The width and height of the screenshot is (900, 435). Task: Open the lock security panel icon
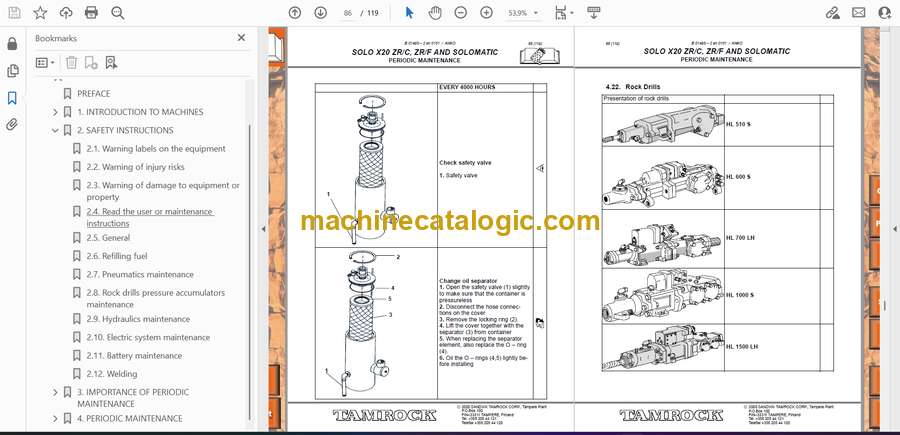[12, 44]
